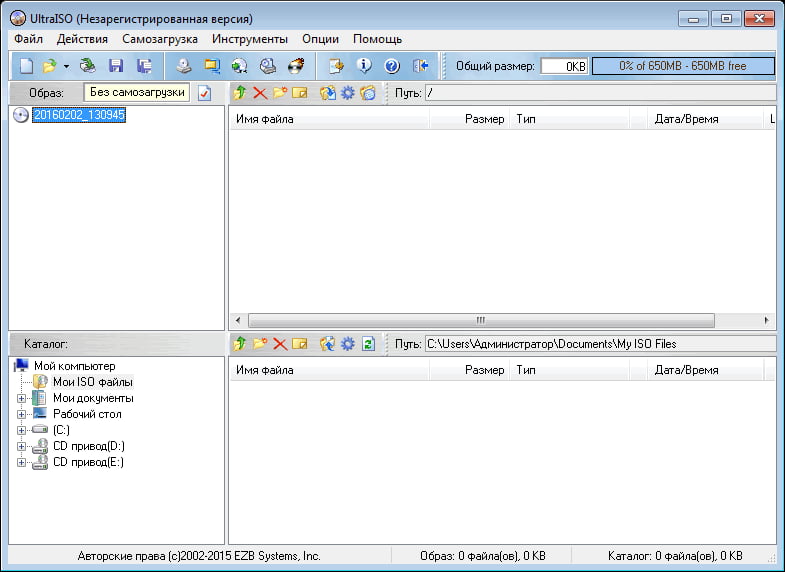Click the horizontal scrollbar in image file list
Screen dimensions: 785x572
(480, 321)
